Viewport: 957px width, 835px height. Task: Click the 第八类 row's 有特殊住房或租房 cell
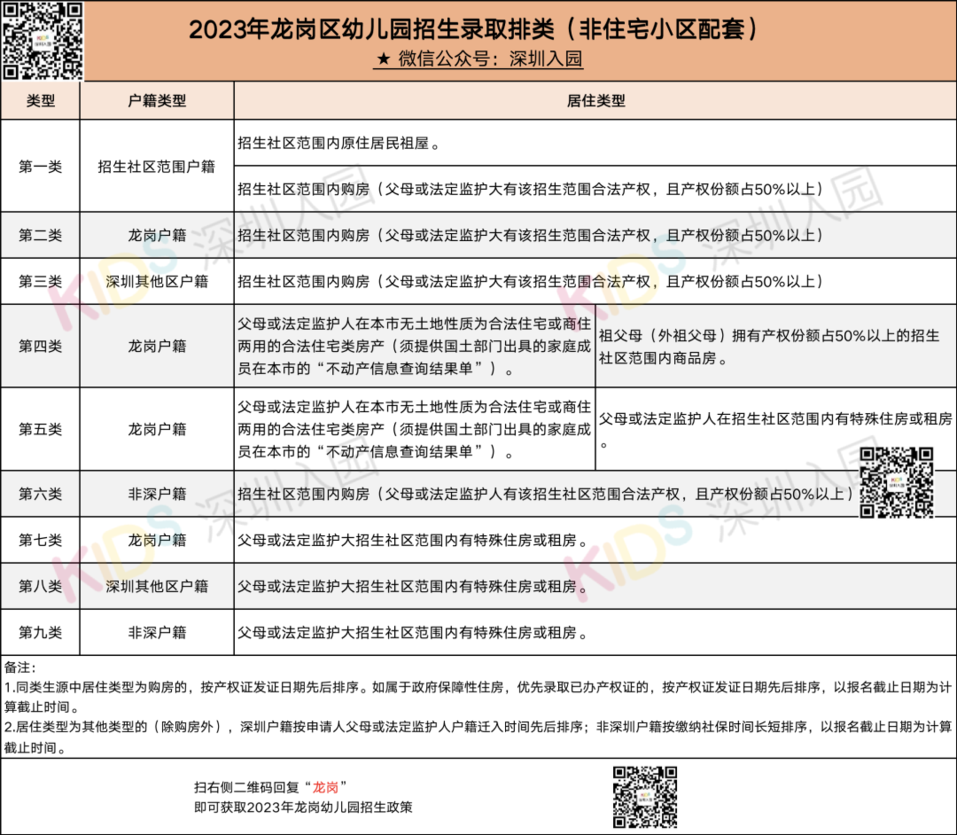[x=596, y=586]
